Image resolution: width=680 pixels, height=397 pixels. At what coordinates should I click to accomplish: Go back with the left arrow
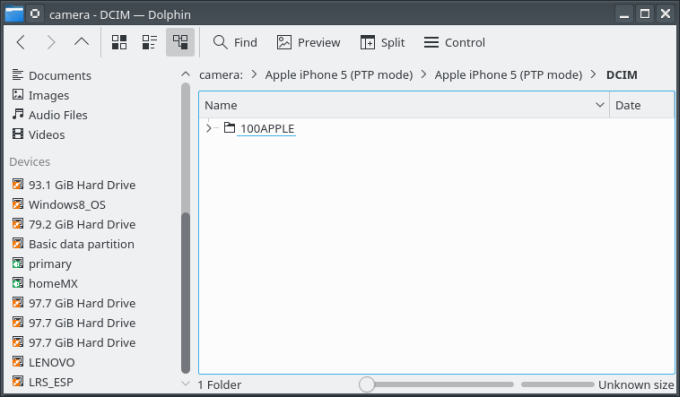point(20,42)
